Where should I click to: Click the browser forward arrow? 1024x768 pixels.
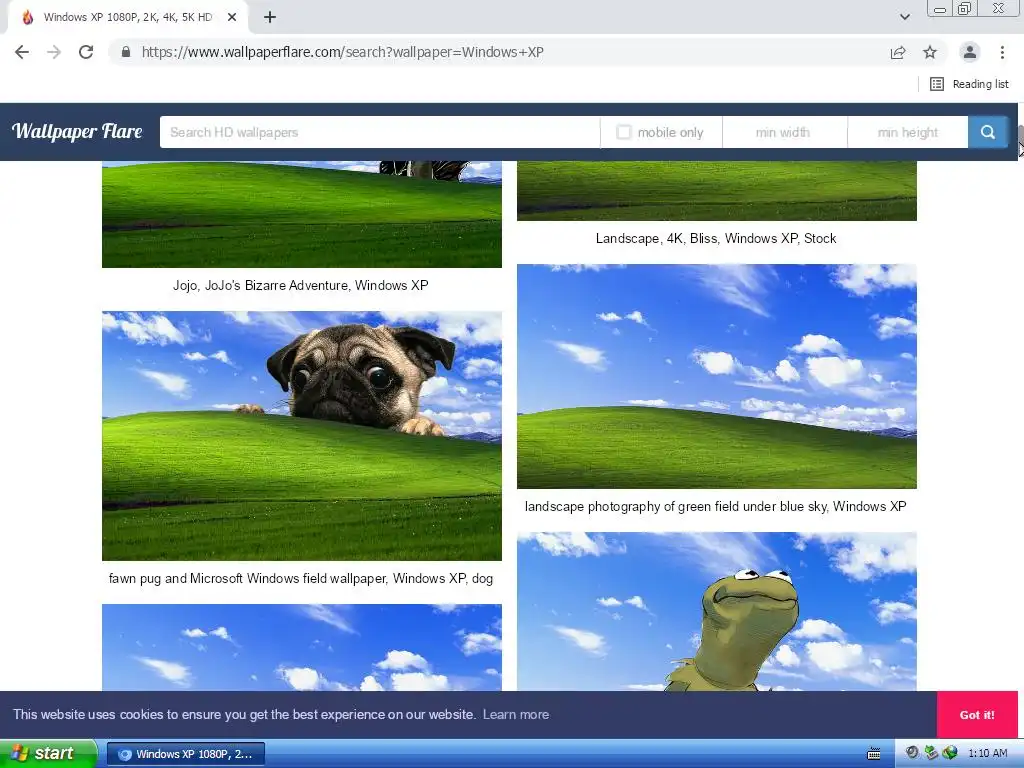(x=54, y=52)
